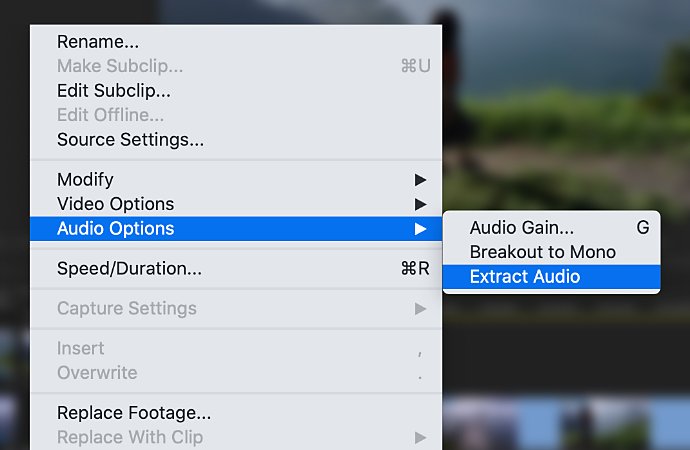Image resolution: width=690 pixels, height=450 pixels.
Task: Click the Modify submenu arrow
Action: coord(420,179)
